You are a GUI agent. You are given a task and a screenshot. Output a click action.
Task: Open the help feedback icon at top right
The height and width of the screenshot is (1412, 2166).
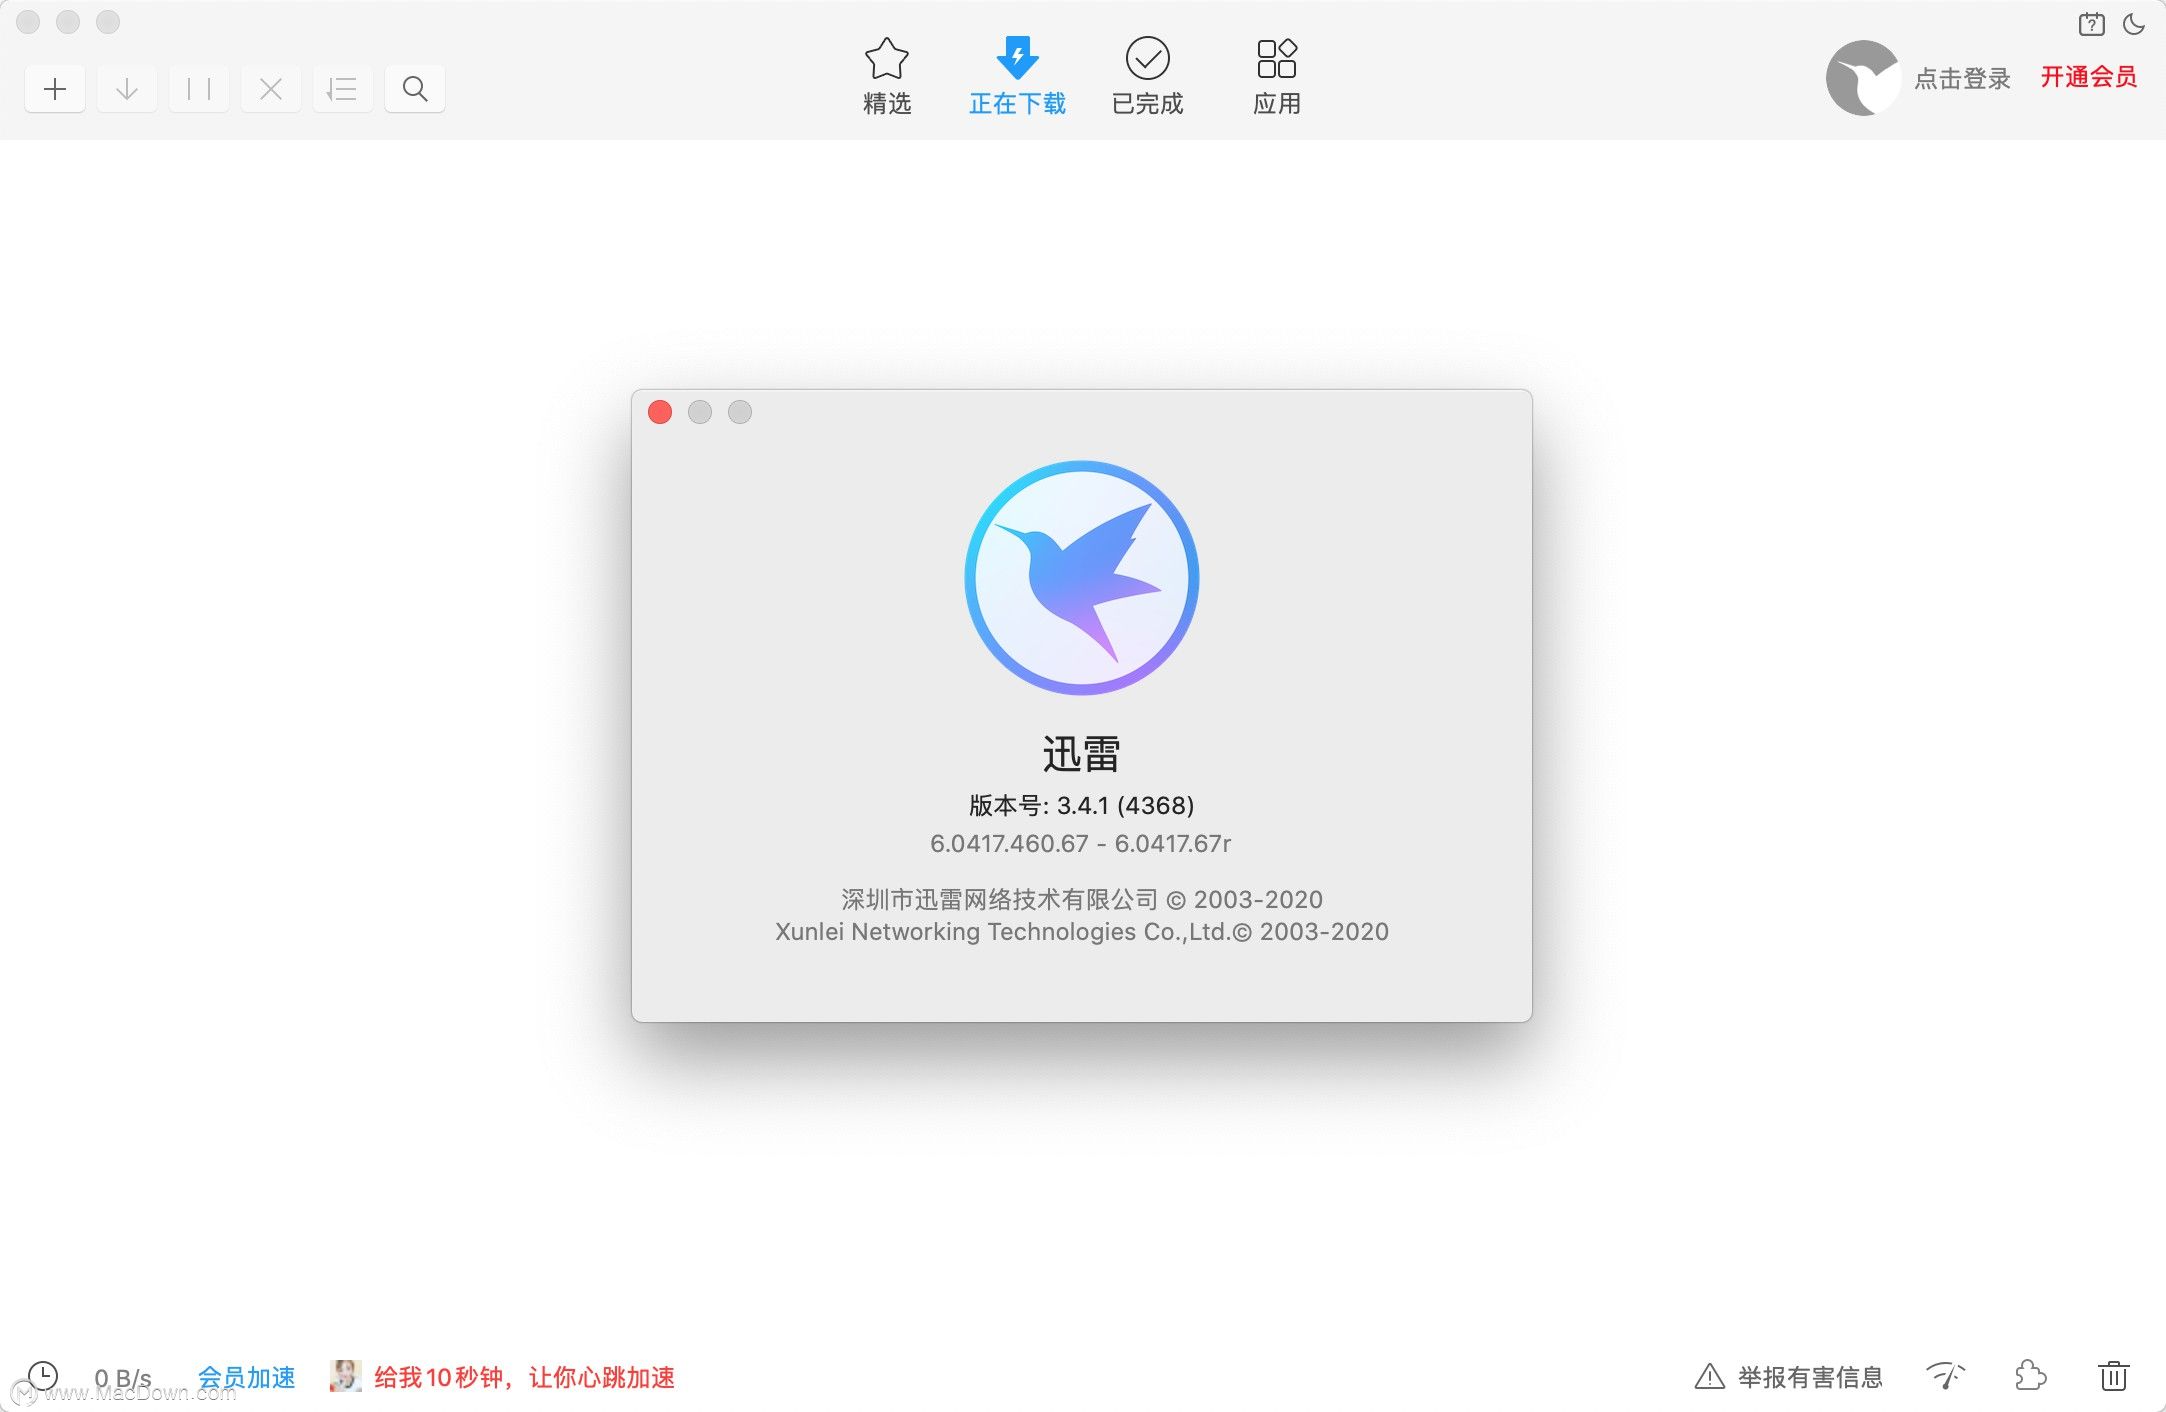point(2091,24)
